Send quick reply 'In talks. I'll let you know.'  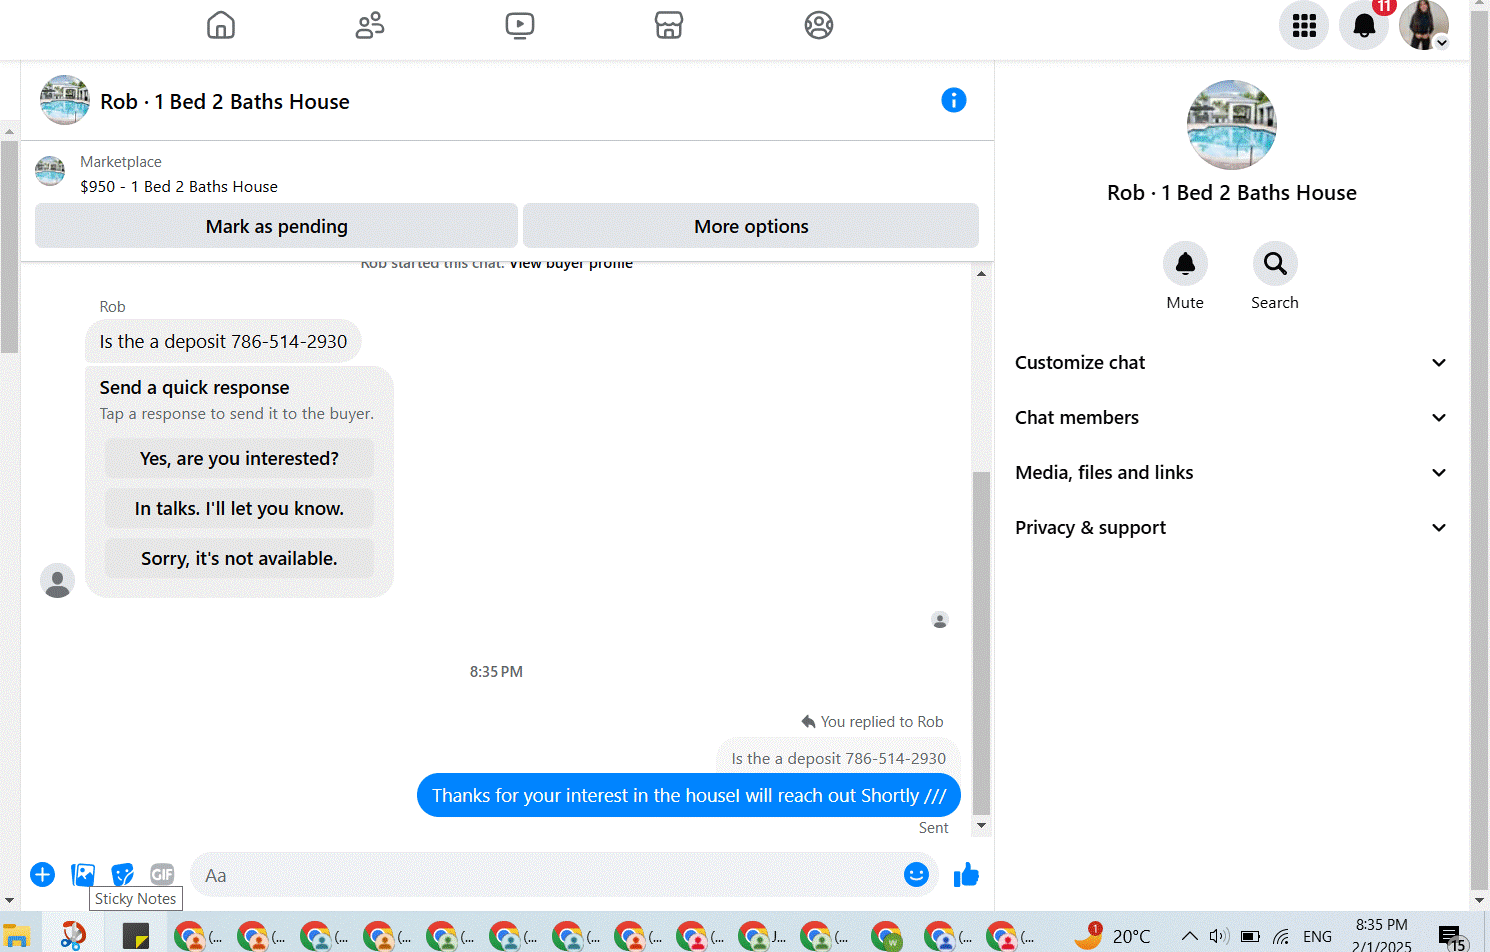[239, 509]
